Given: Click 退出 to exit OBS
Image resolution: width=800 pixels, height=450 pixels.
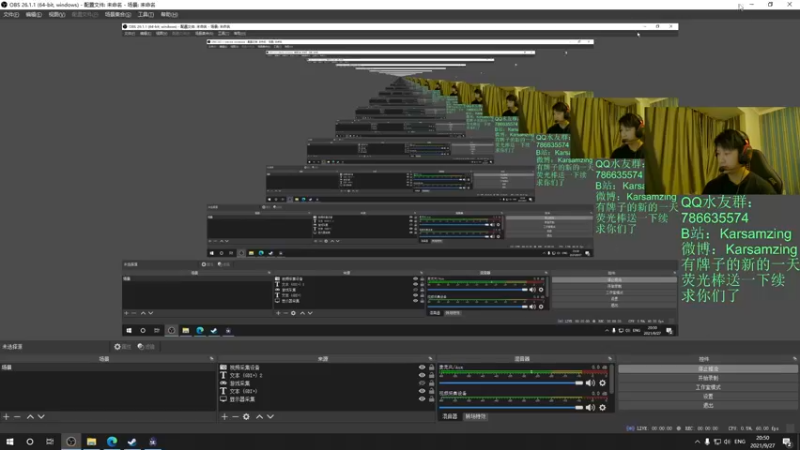Looking at the screenshot, I should 708,406.
